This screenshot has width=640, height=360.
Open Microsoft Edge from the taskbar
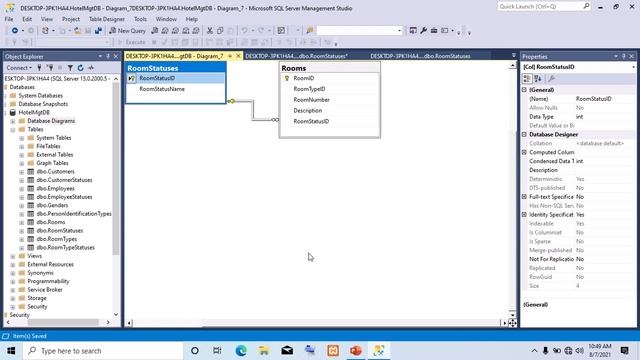pos(241,351)
